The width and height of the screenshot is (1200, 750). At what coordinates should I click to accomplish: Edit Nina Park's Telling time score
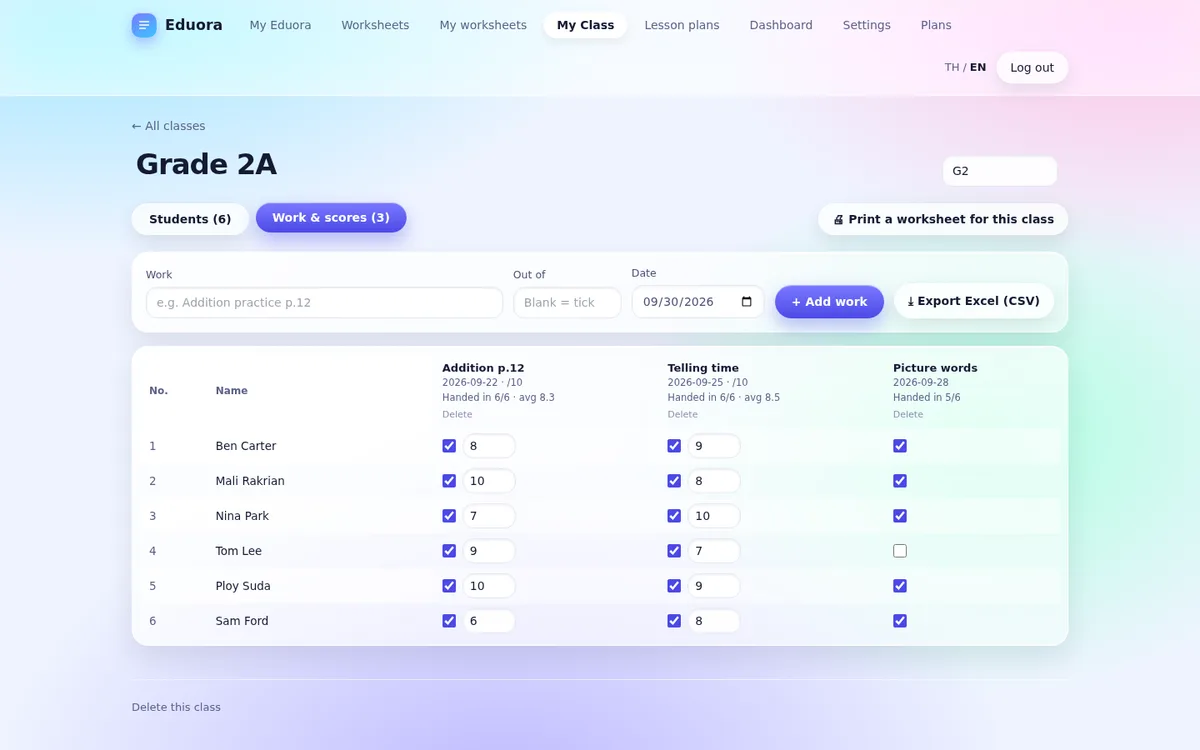(x=714, y=516)
